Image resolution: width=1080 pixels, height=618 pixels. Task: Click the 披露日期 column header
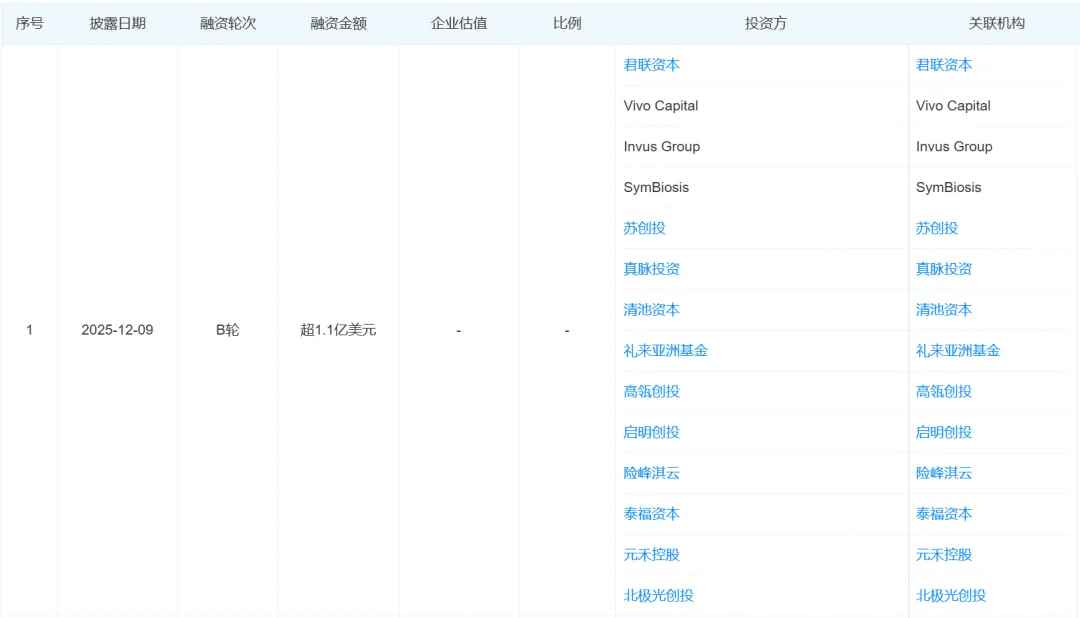coord(118,23)
